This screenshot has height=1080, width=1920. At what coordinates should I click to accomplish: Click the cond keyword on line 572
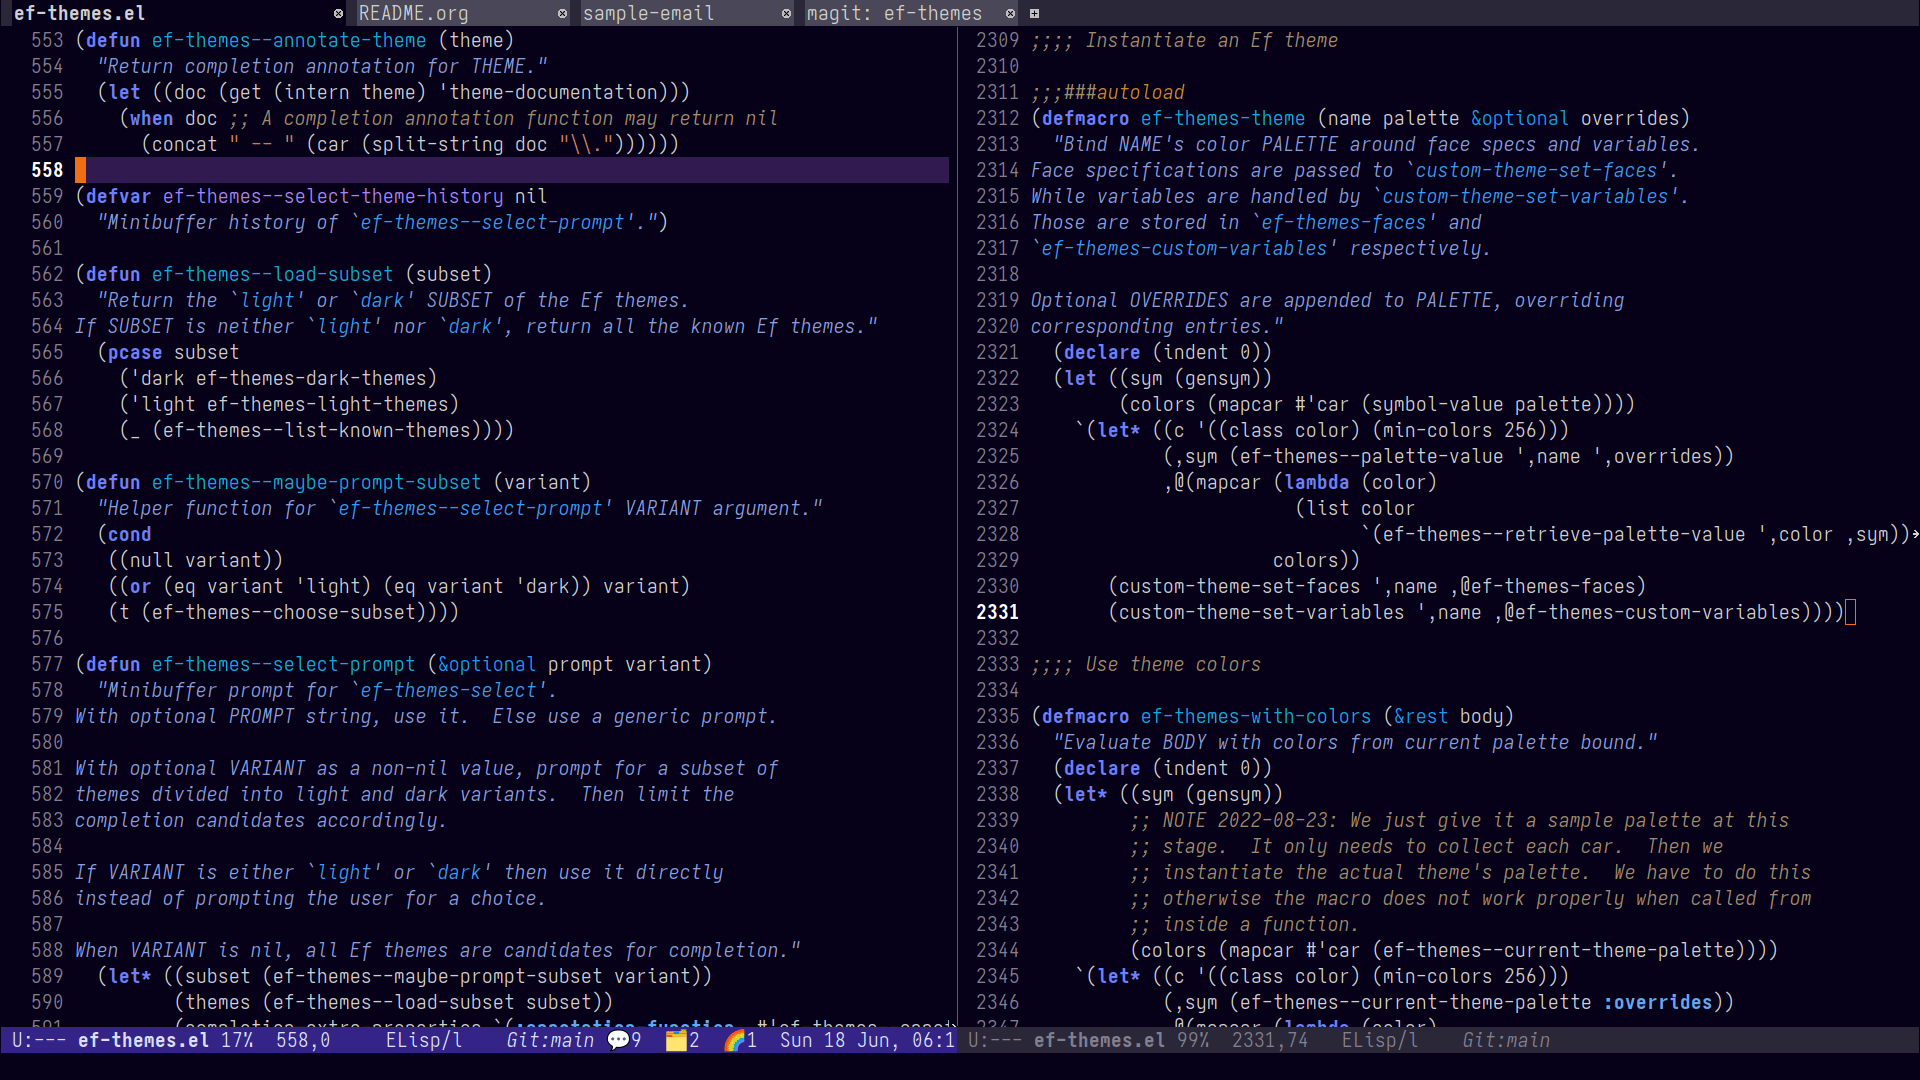pyautogui.click(x=130, y=534)
